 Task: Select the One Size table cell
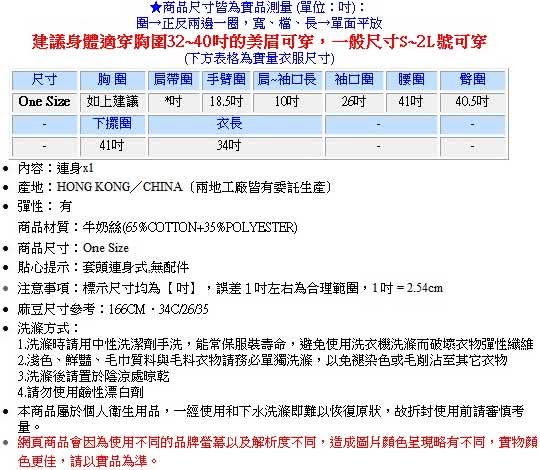[44, 102]
